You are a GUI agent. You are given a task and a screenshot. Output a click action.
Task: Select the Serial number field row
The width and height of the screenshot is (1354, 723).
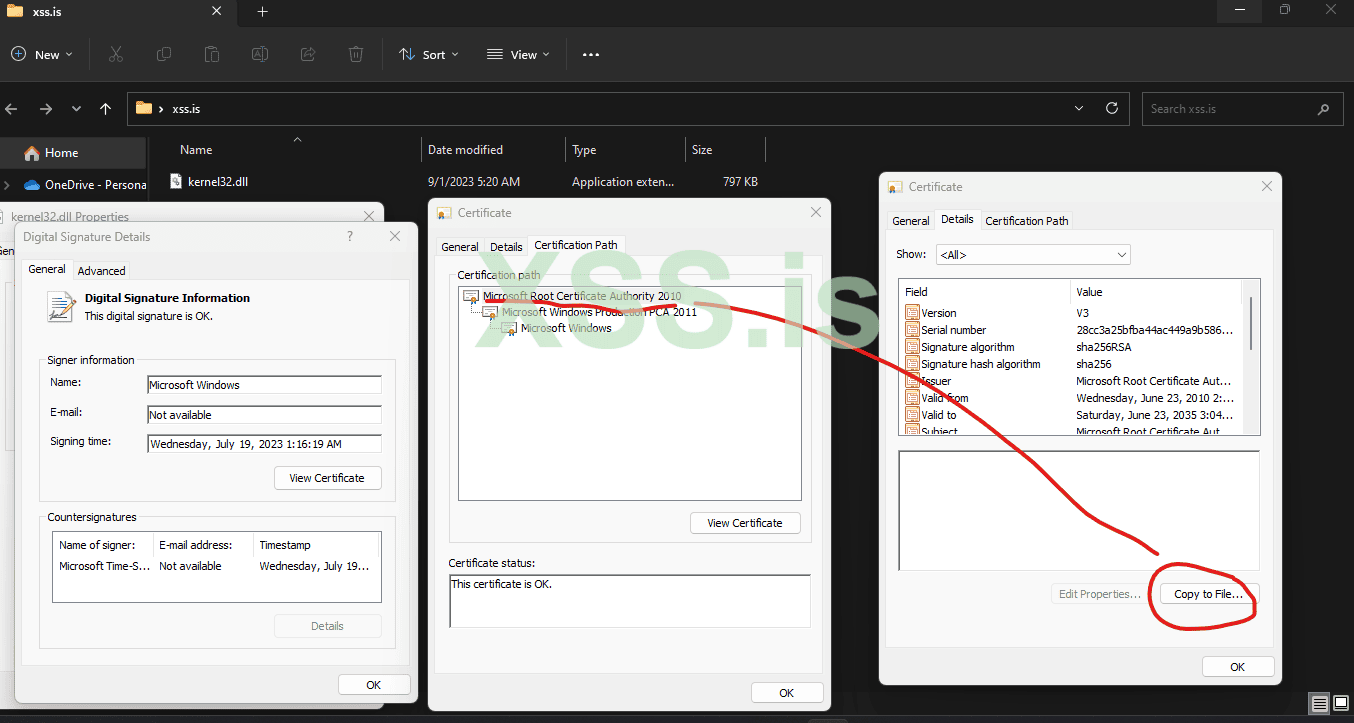tap(1070, 330)
